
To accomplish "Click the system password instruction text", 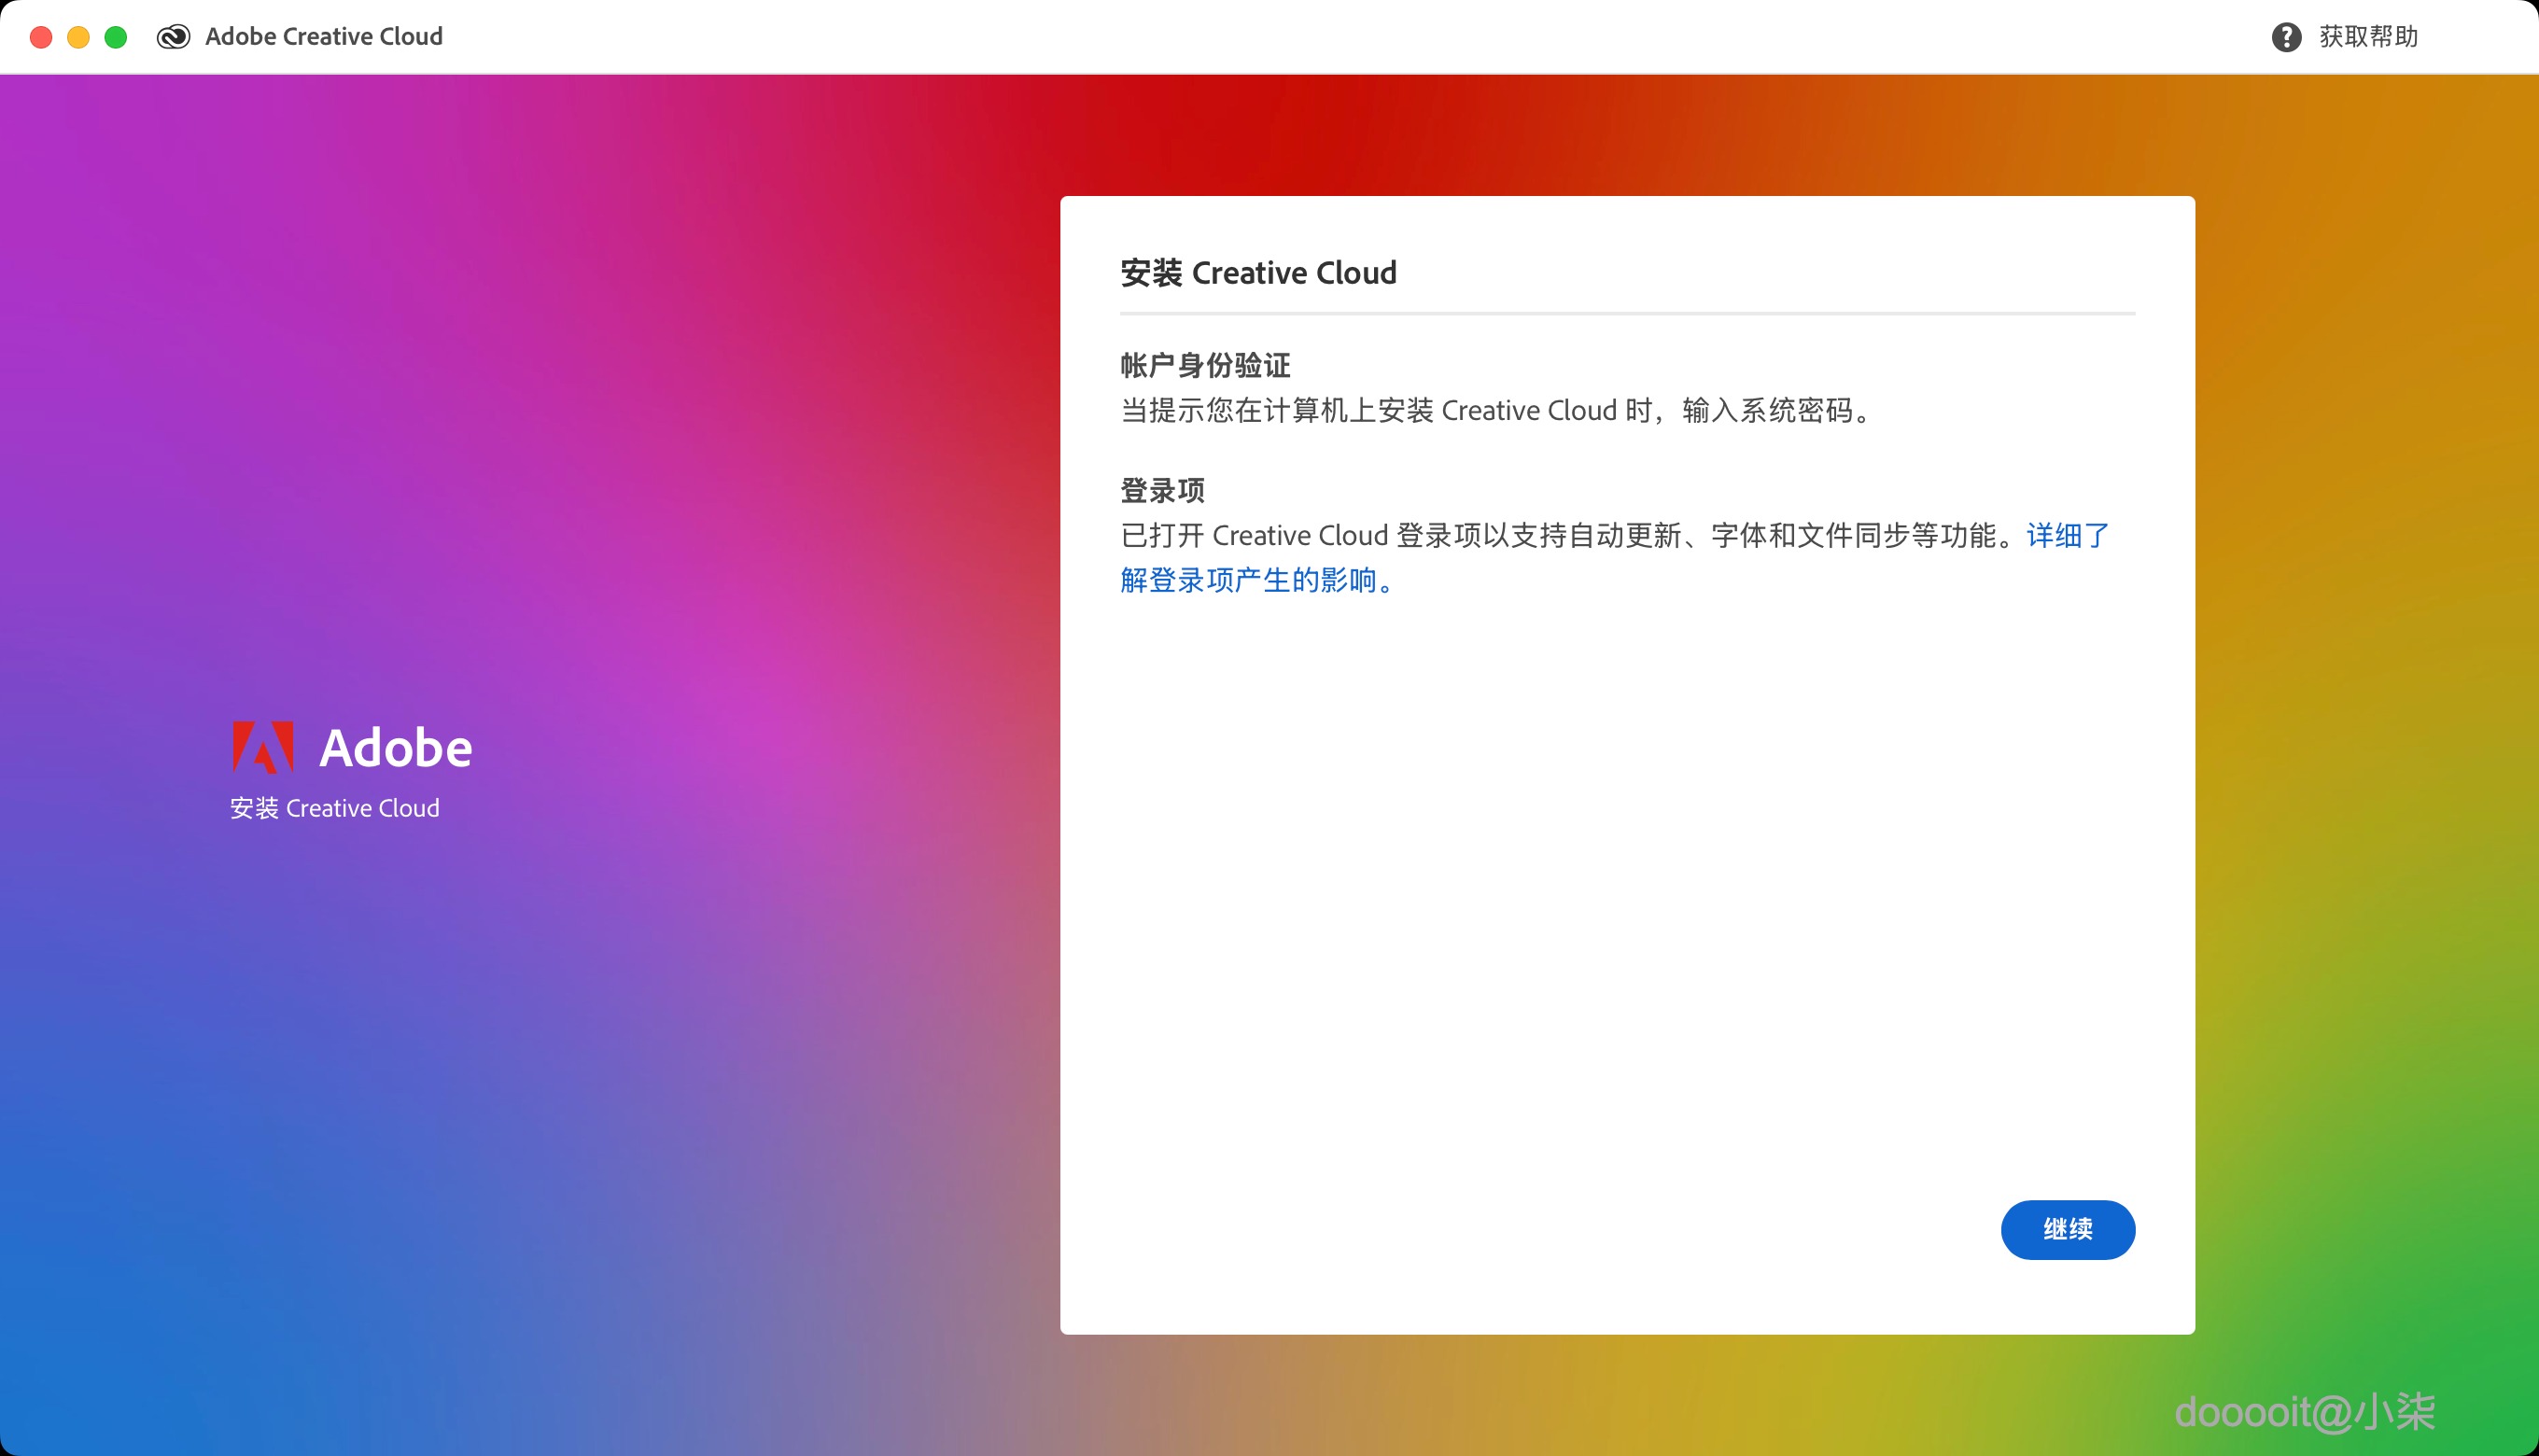I will [x=1494, y=410].
